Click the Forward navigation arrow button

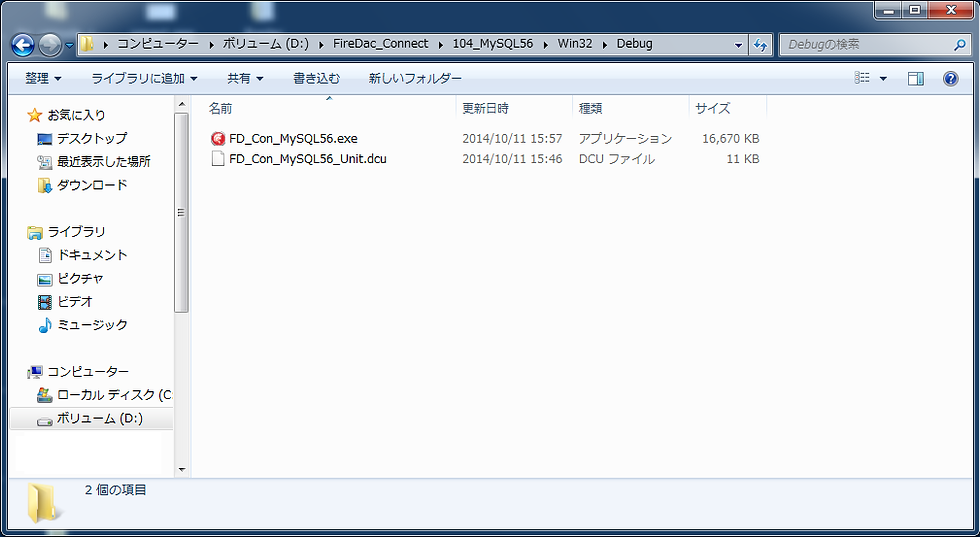point(50,44)
